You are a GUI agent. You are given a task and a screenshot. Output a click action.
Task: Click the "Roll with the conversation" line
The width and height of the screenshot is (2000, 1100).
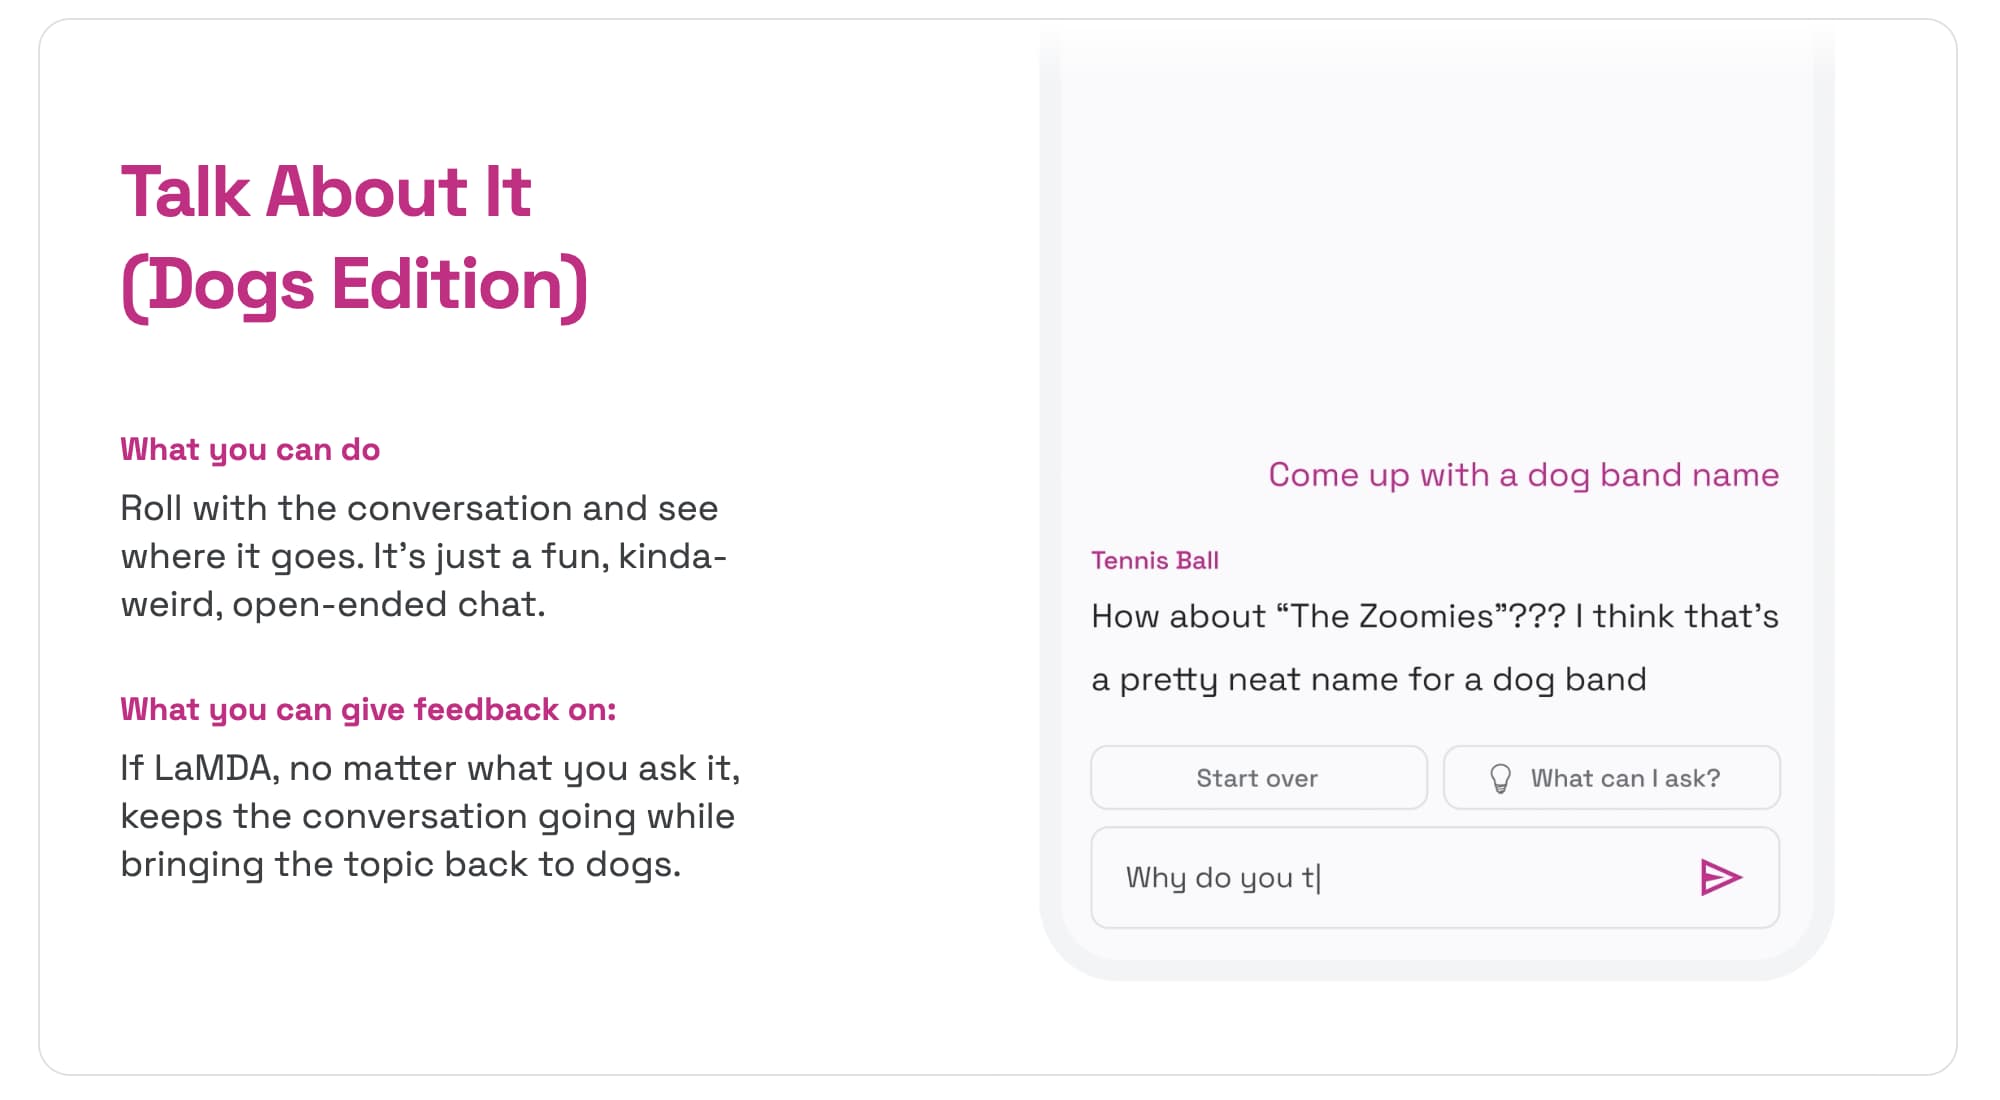click(419, 508)
